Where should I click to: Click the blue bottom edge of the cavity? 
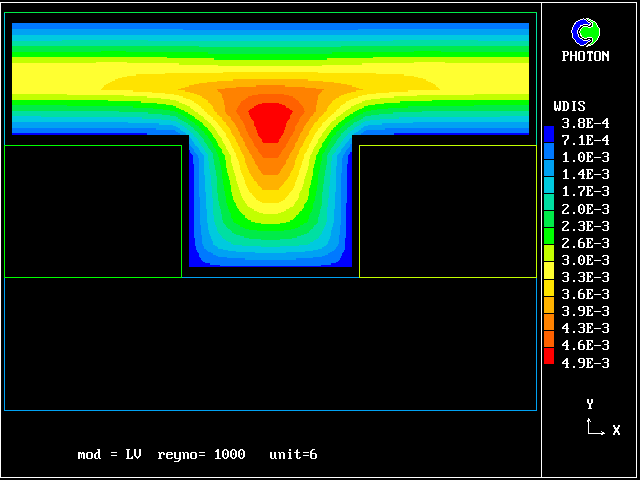point(270,262)
